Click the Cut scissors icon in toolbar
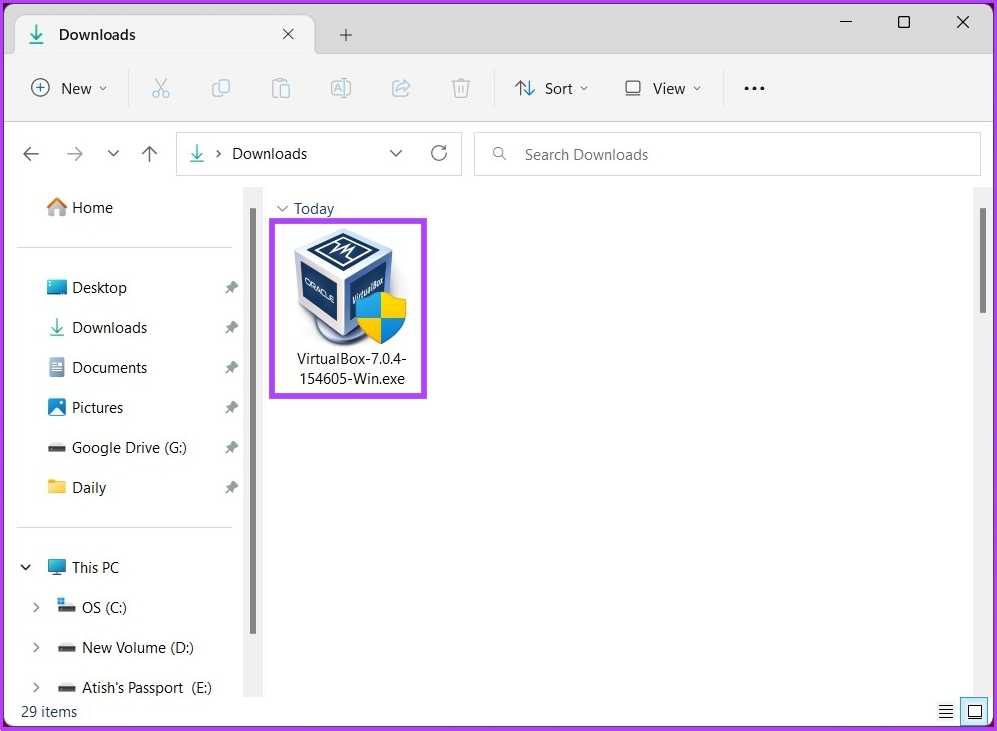997x731 pixels. 161,88
